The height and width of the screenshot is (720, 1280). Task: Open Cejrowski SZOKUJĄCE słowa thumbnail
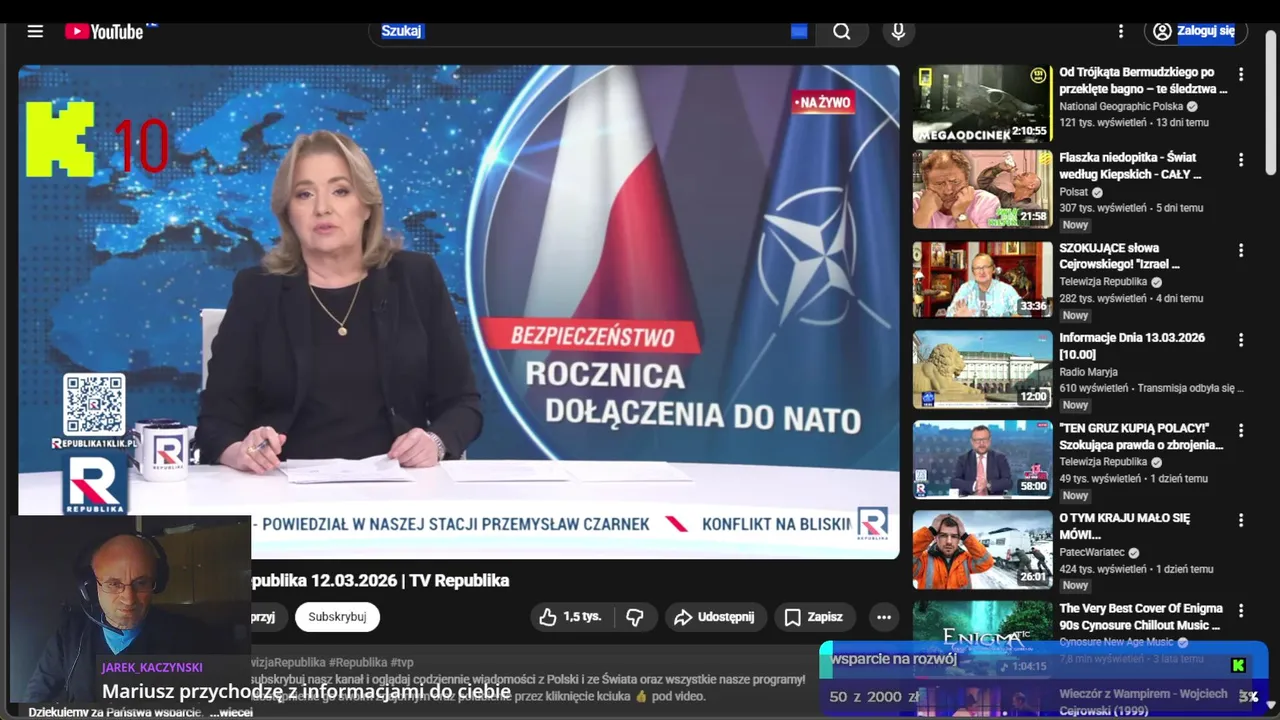point(982,280)
